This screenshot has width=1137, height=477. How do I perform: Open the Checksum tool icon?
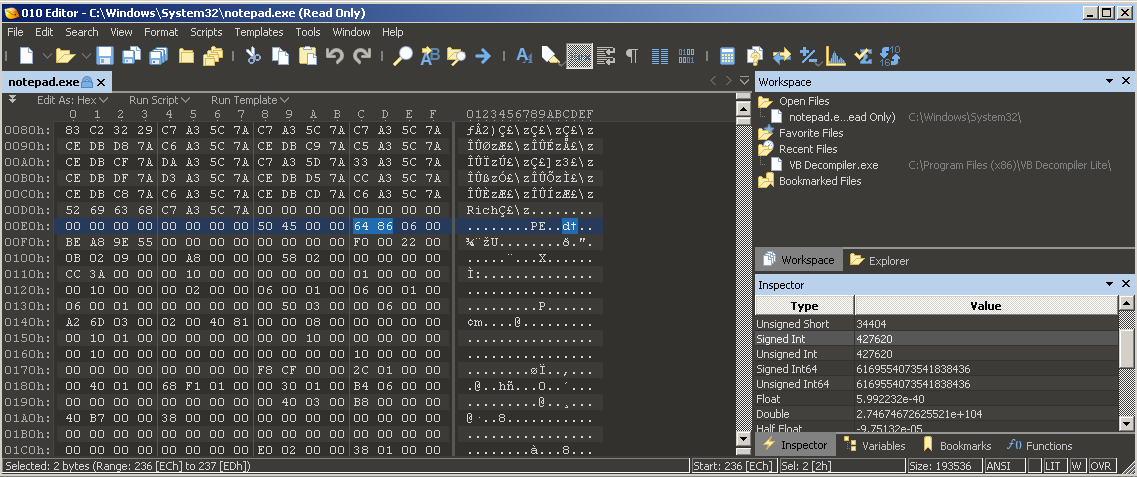(863, 56)
